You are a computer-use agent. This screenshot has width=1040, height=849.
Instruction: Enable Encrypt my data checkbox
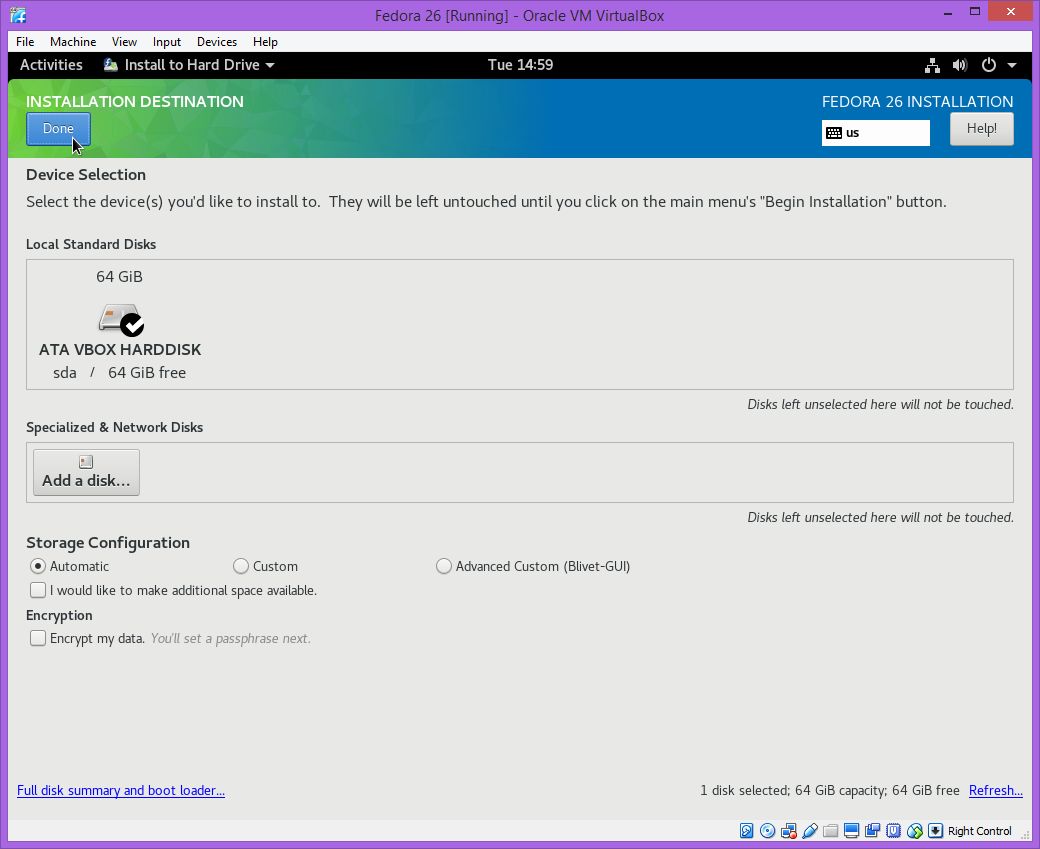tap(38, 638)
